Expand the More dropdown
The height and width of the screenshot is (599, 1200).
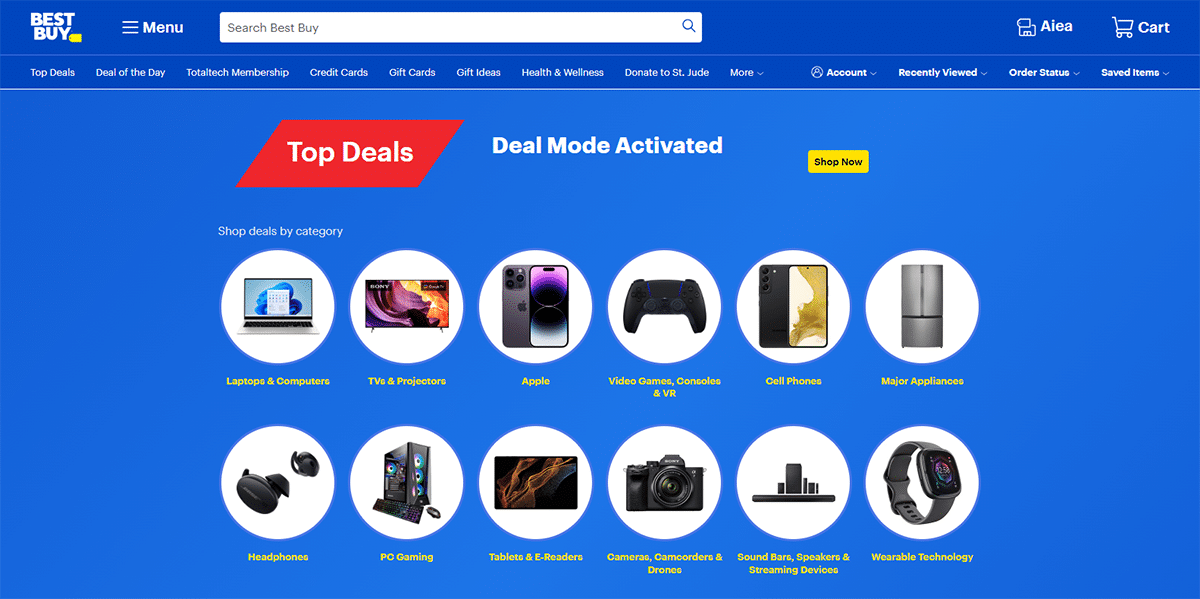[x=747, y=73]
